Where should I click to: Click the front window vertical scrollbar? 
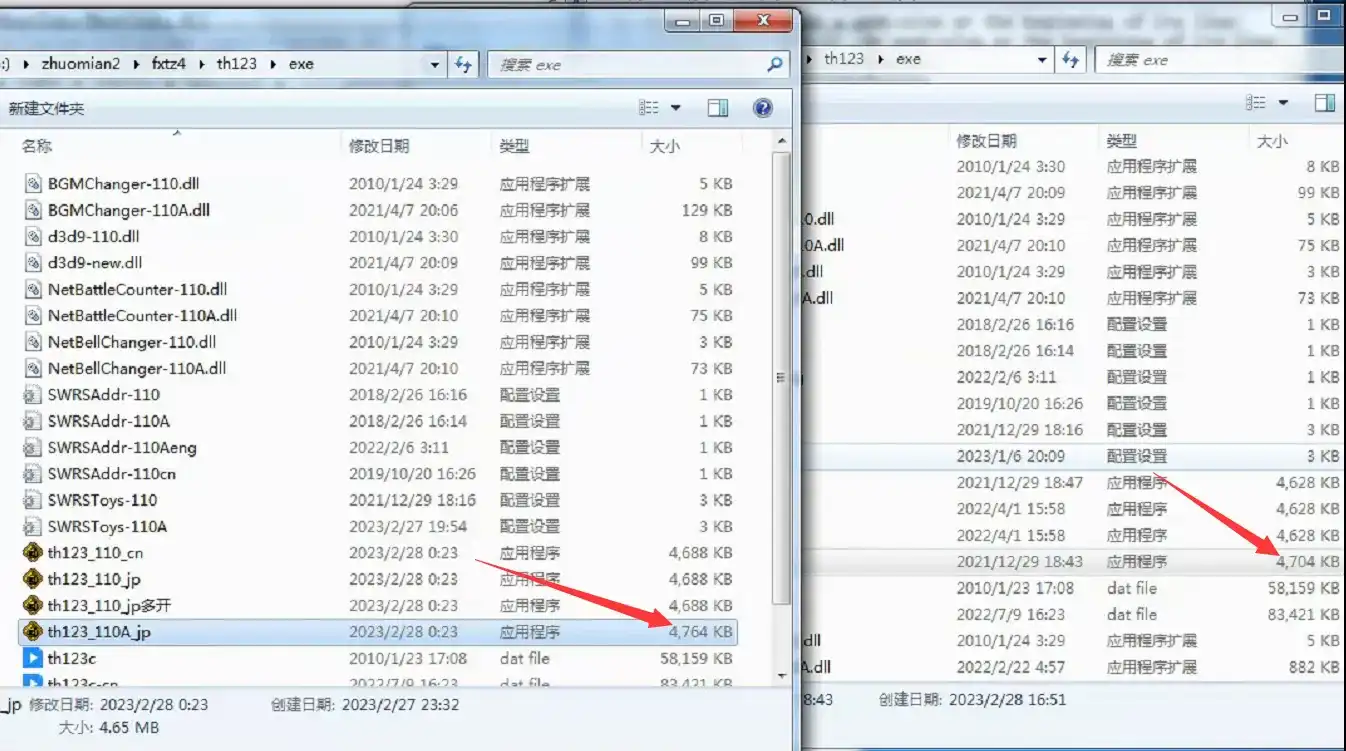coord(782,378)
